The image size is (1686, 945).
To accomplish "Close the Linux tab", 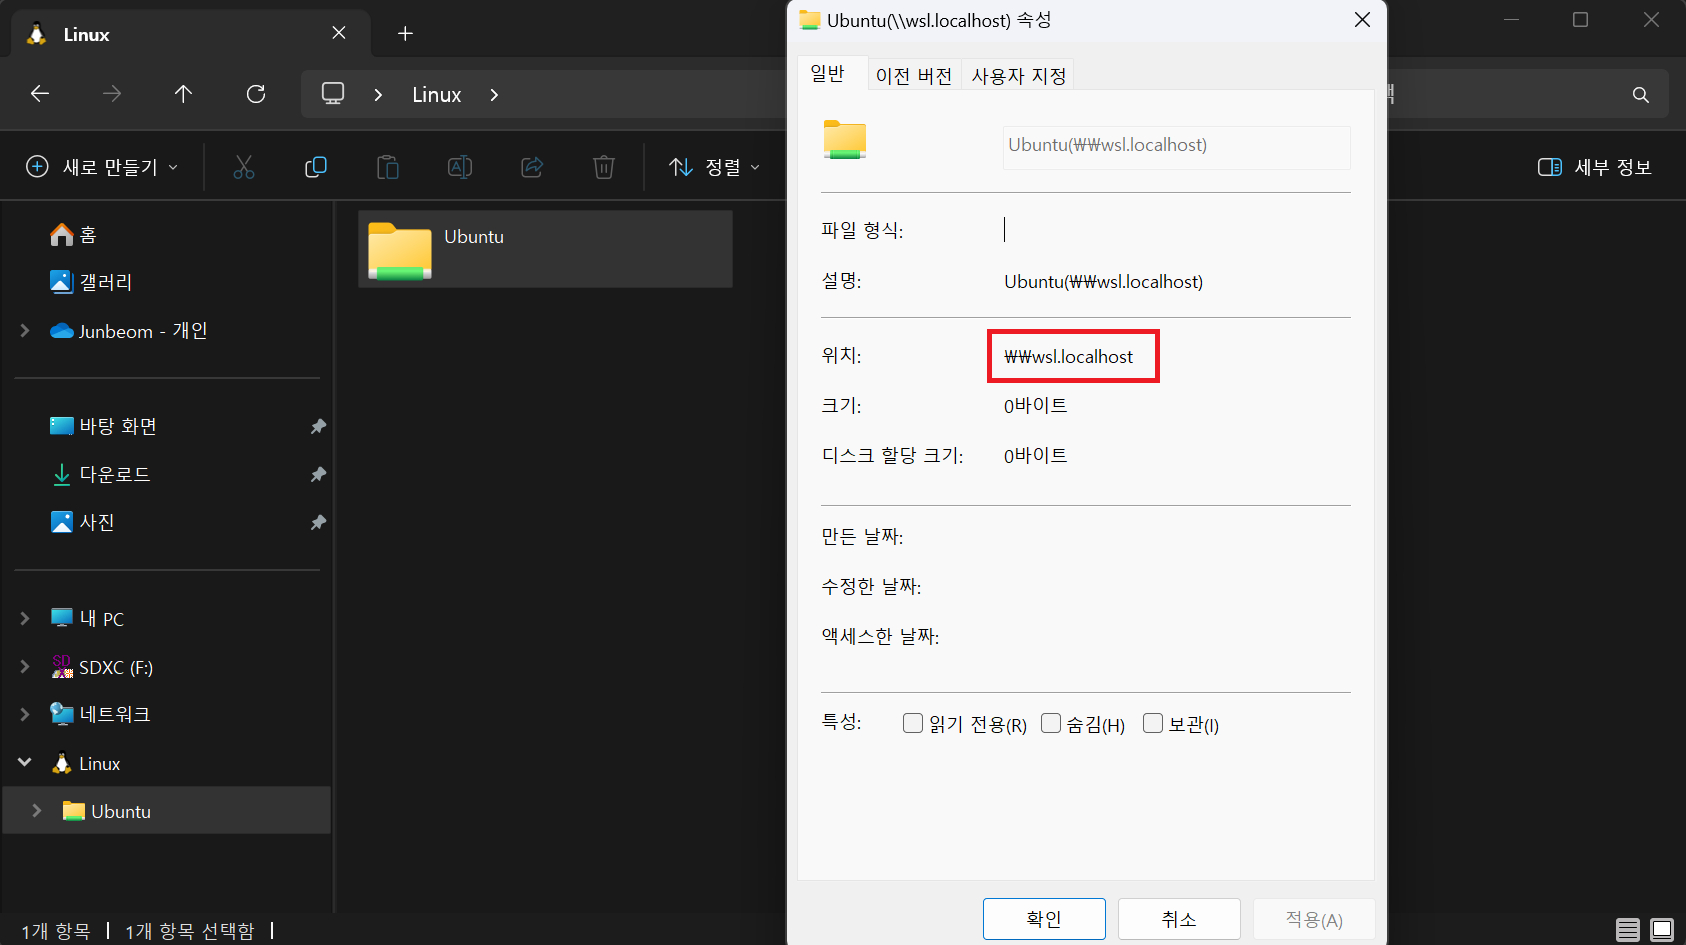I will point(339,33).
